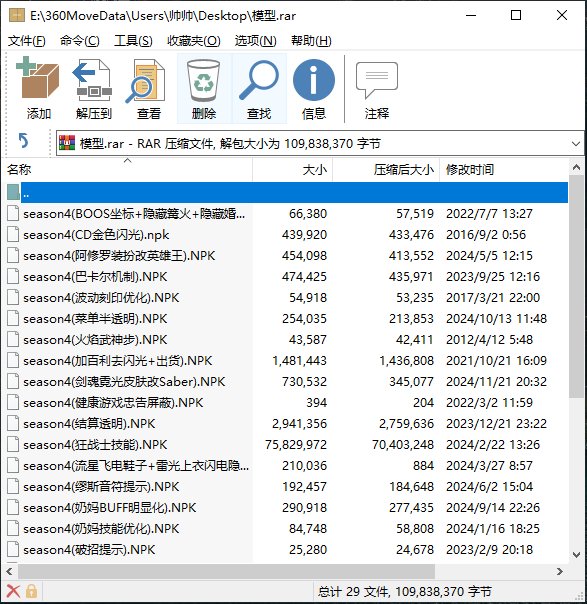
Task: Open the 选项(N) menu
Action: (x=256, y=40)
